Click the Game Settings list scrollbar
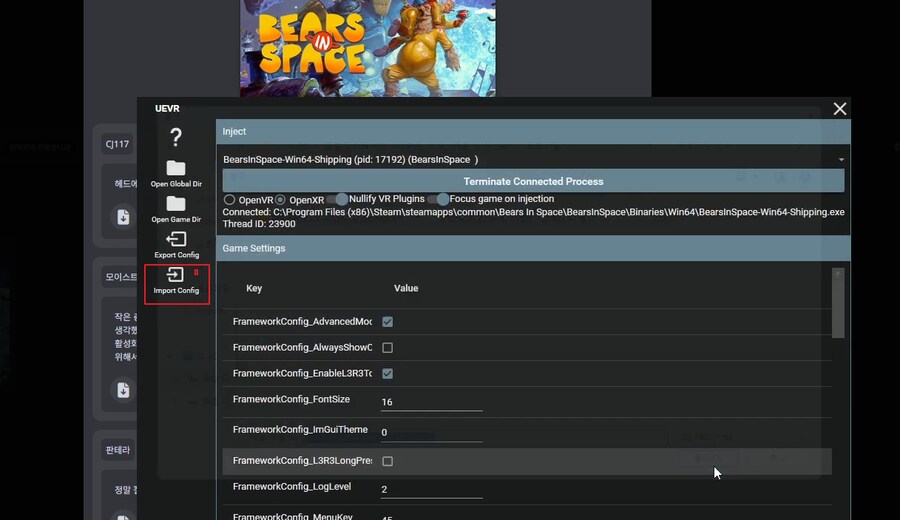The width and height of the screenshot is (900, 520). [x=838, y=304]
